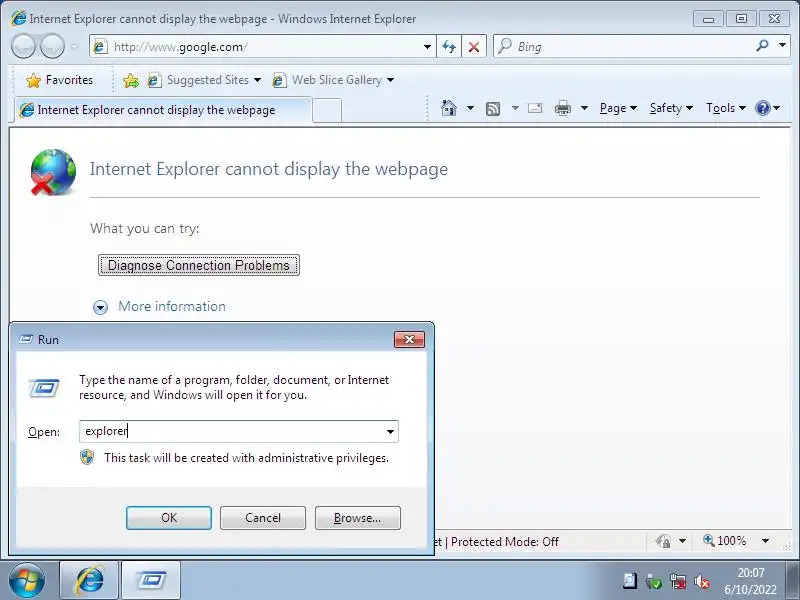The image size is (800, 600).
Task: Click the Help question mark icon
Action: pyautogui.click(x=763, y=108)
